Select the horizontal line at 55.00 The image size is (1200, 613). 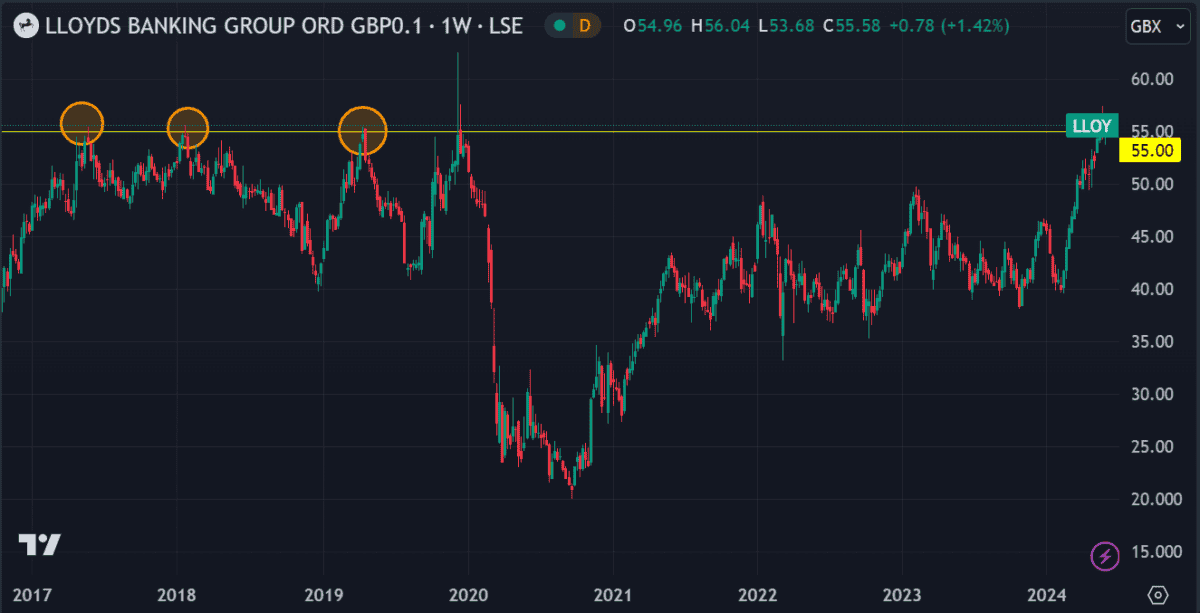(x=700, y=131)
